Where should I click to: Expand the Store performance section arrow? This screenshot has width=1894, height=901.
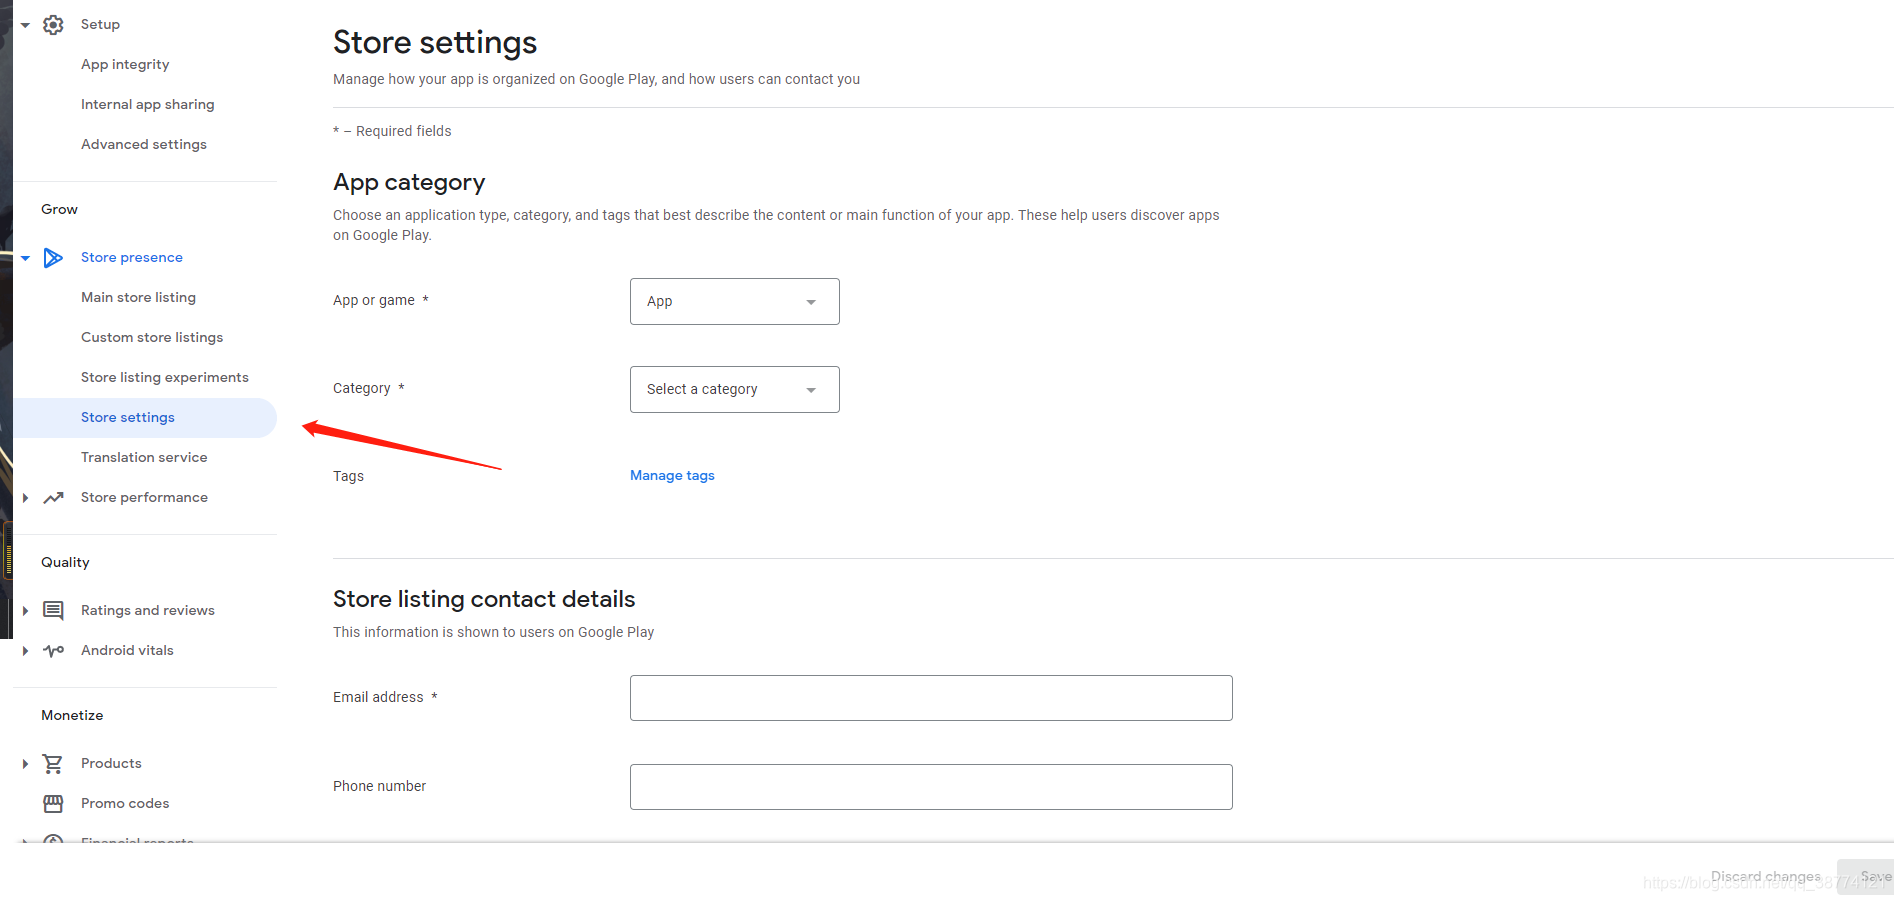pos(25,498)
